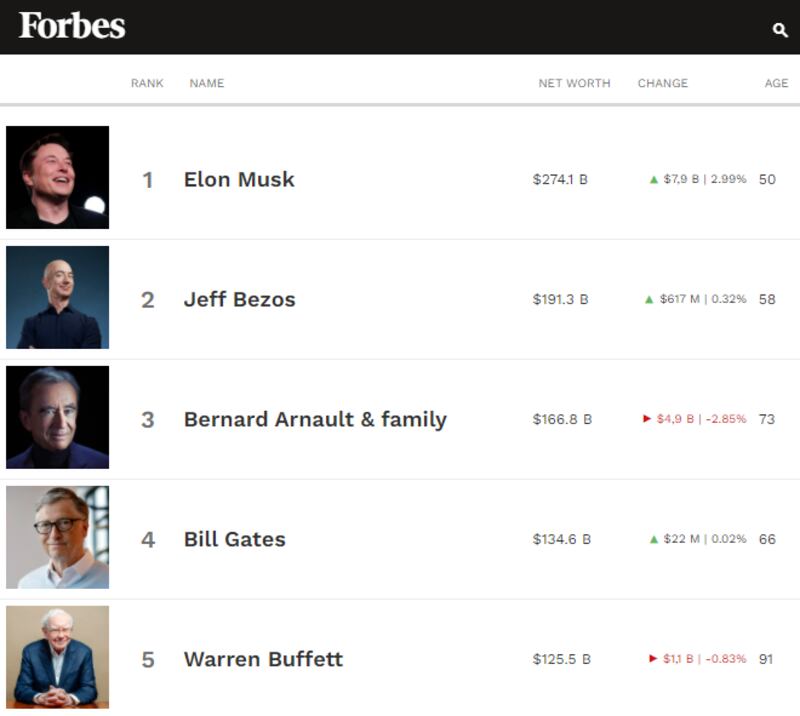Open the Bill Gates name link
Image resolution: width=800 pixels, height=716 pixels.
coord(235,539)
